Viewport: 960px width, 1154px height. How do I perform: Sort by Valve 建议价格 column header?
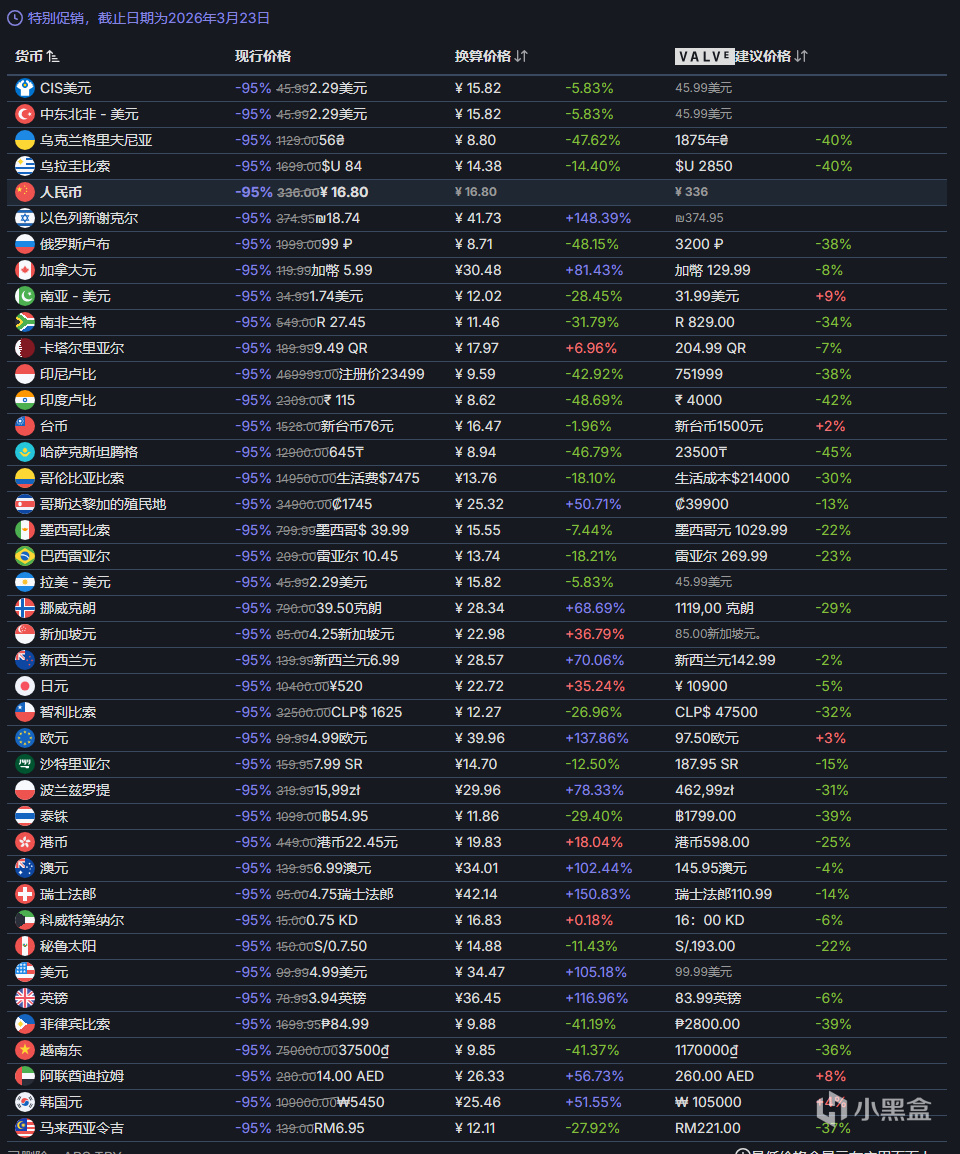coord(741,56)
